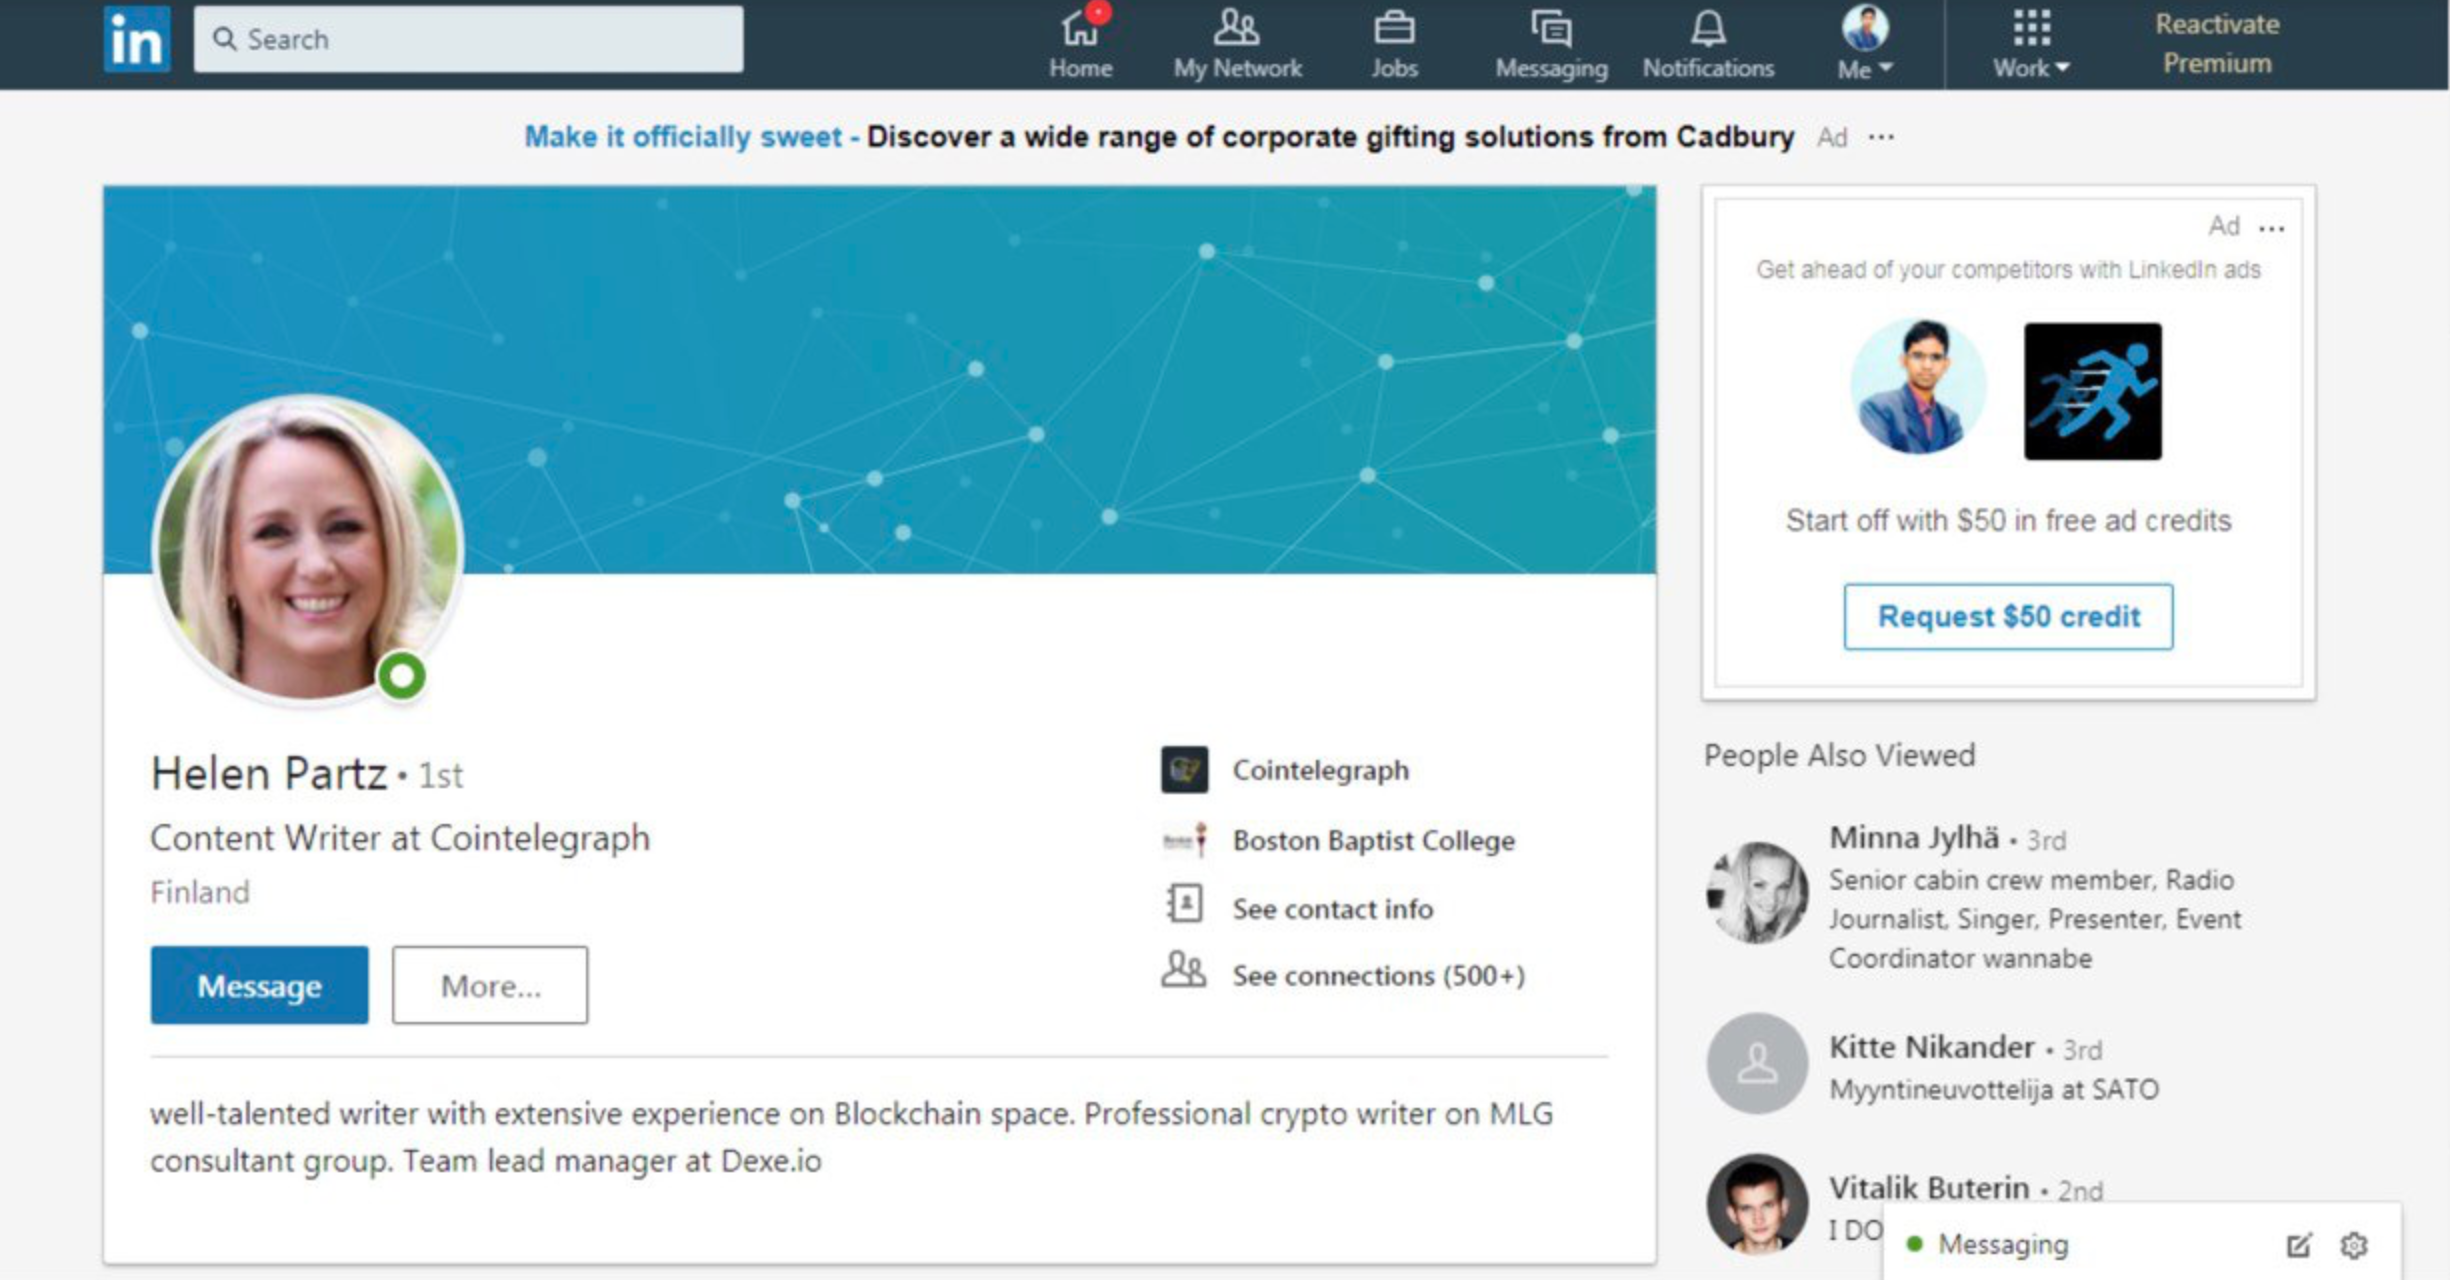Open Messaging in the top nav
Viewport: 2450px width, 1280px height.
[x=1551, y=43]
